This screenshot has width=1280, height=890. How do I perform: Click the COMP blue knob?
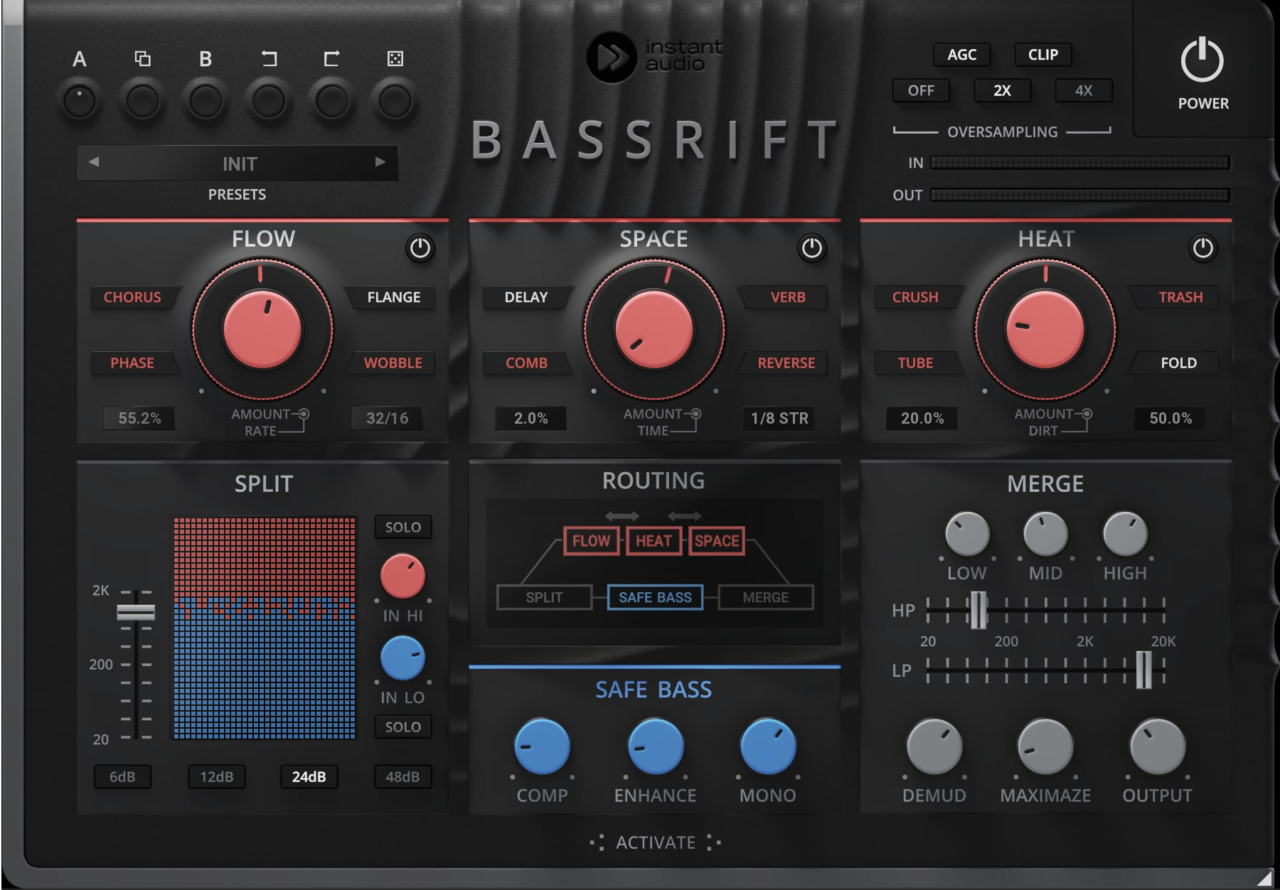click(x=542, y=746)
